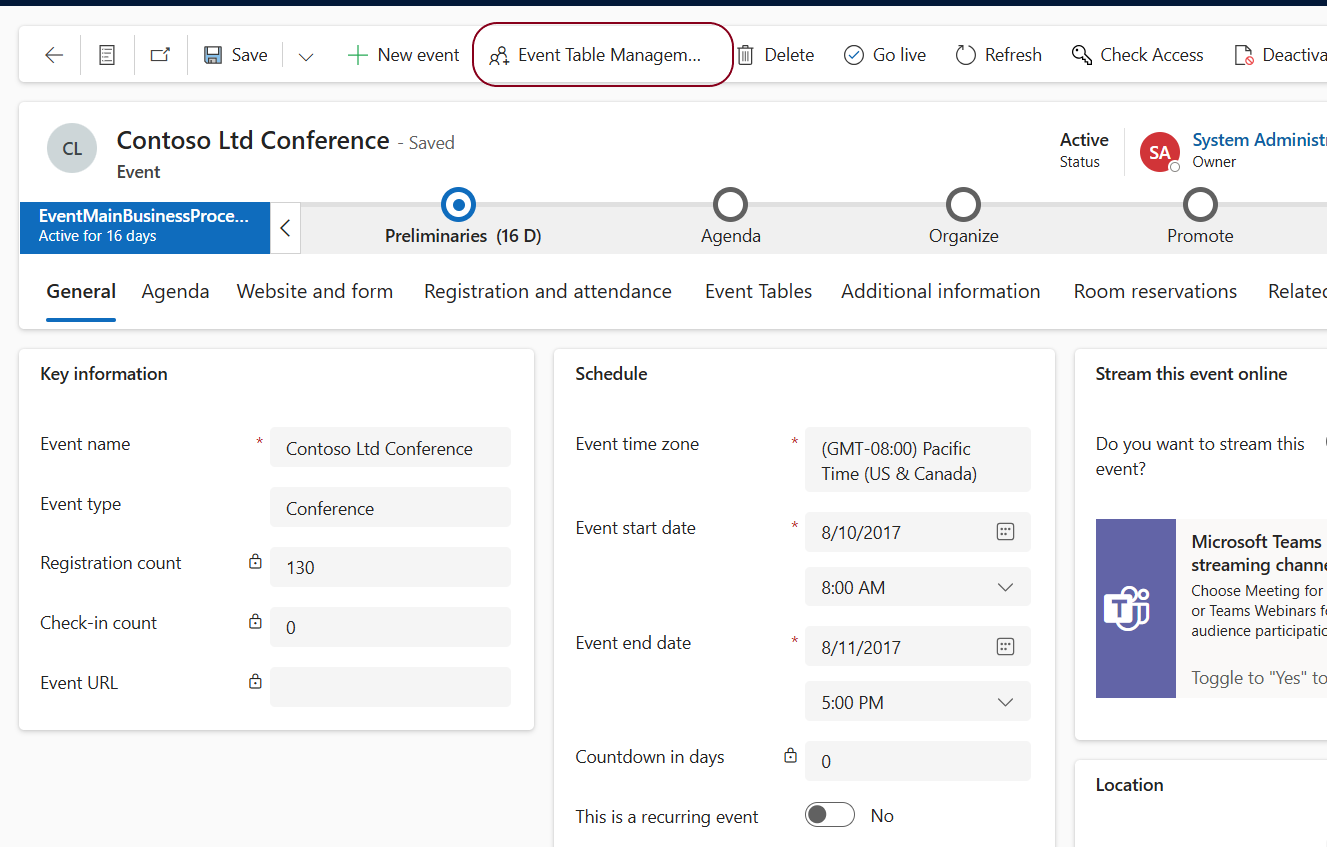The width and height of the screenshot is (1327, 847).
Task: Click the back arrow icon
Action: click(x=54, y=55)
